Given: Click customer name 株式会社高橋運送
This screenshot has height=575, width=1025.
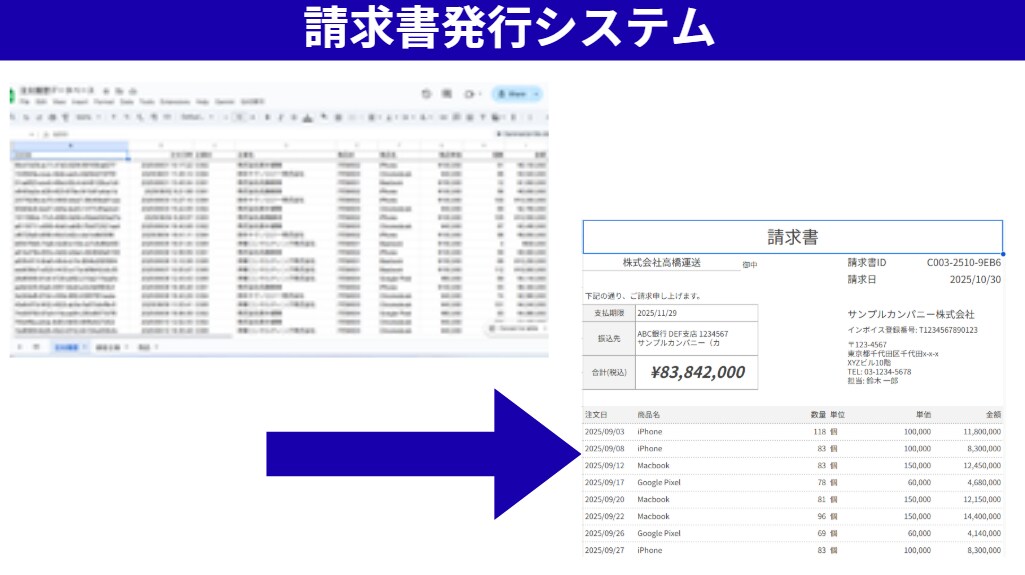Looking at the screenshot, I should coord(662,263).
